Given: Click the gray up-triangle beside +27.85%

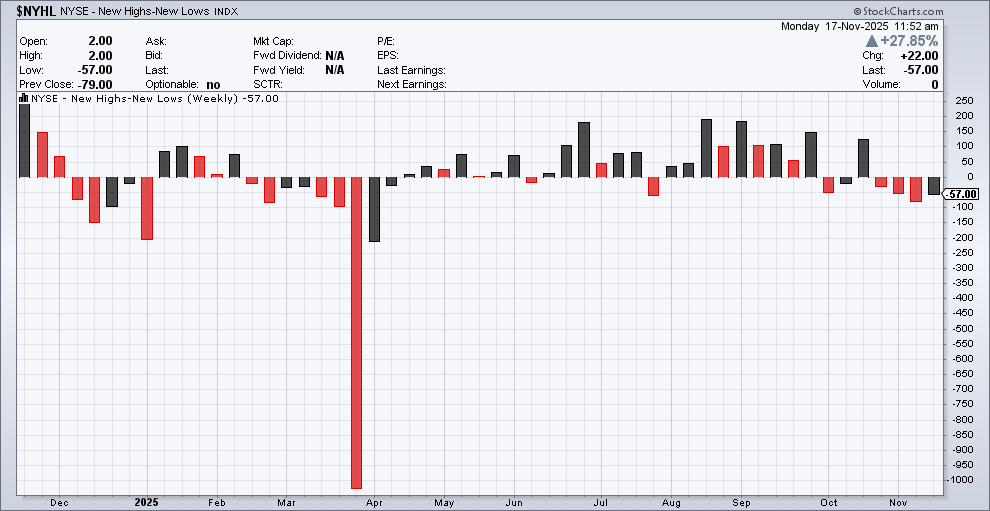Looking at the screenshot, I should tap(872, 41).
